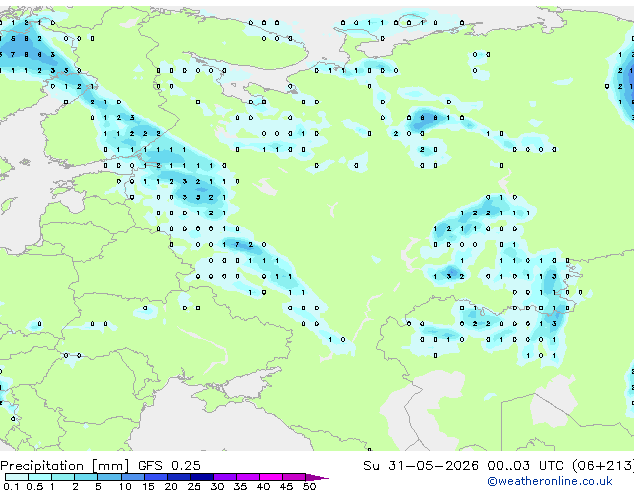Screen dimensions: 634x490
Task: Click the '45' legend scale label
Action: coord(286,486)
